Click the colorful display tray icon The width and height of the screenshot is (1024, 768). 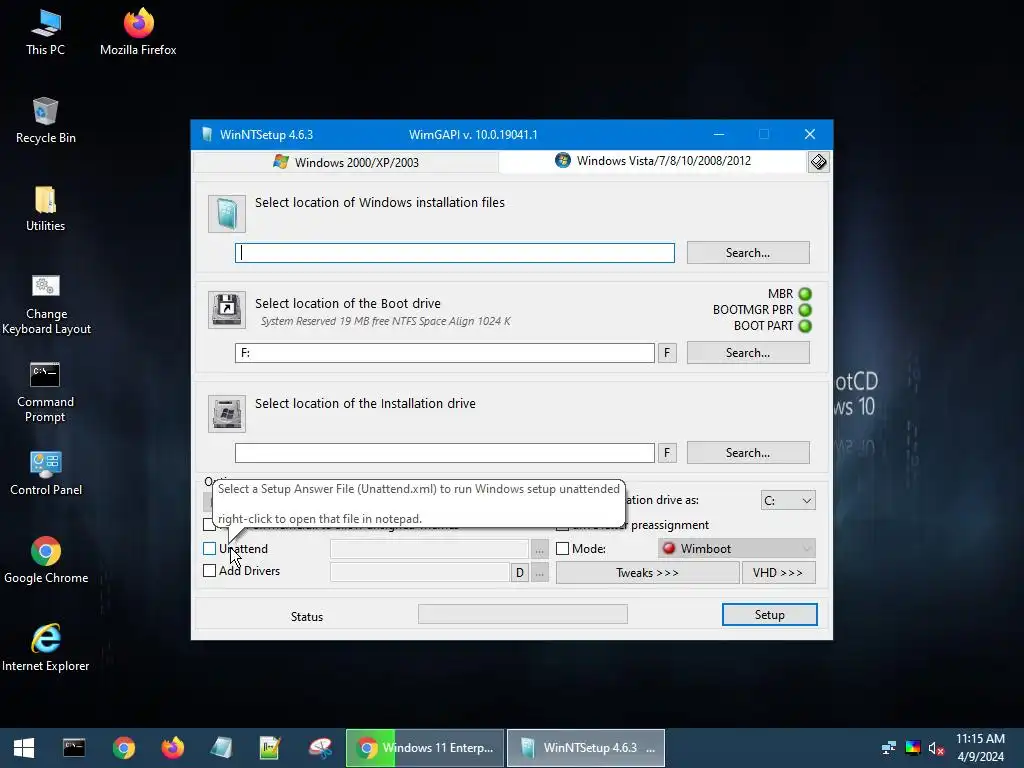click(913, 748)
